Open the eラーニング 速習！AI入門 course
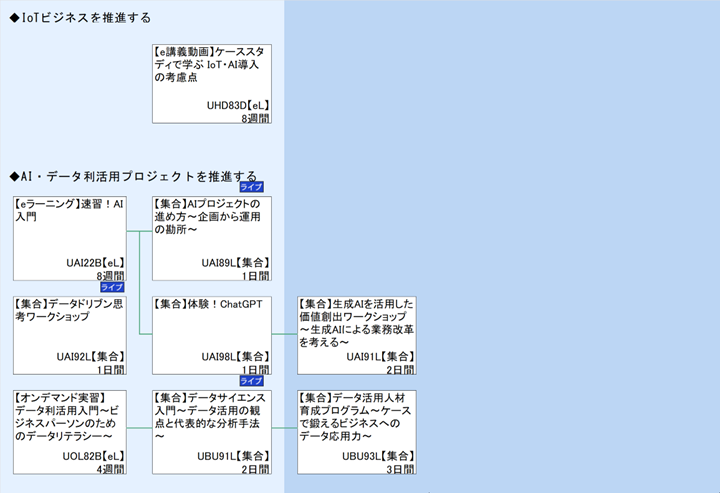Viewport: 720px width, 493px height. pyautogui.click(x=69, y=238)
